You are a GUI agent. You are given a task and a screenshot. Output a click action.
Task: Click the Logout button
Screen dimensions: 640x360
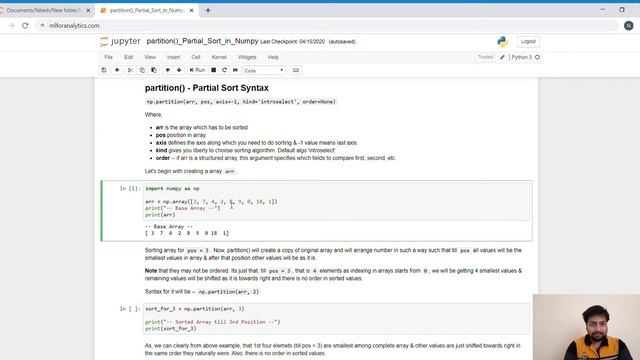click(x=528, y=42)
